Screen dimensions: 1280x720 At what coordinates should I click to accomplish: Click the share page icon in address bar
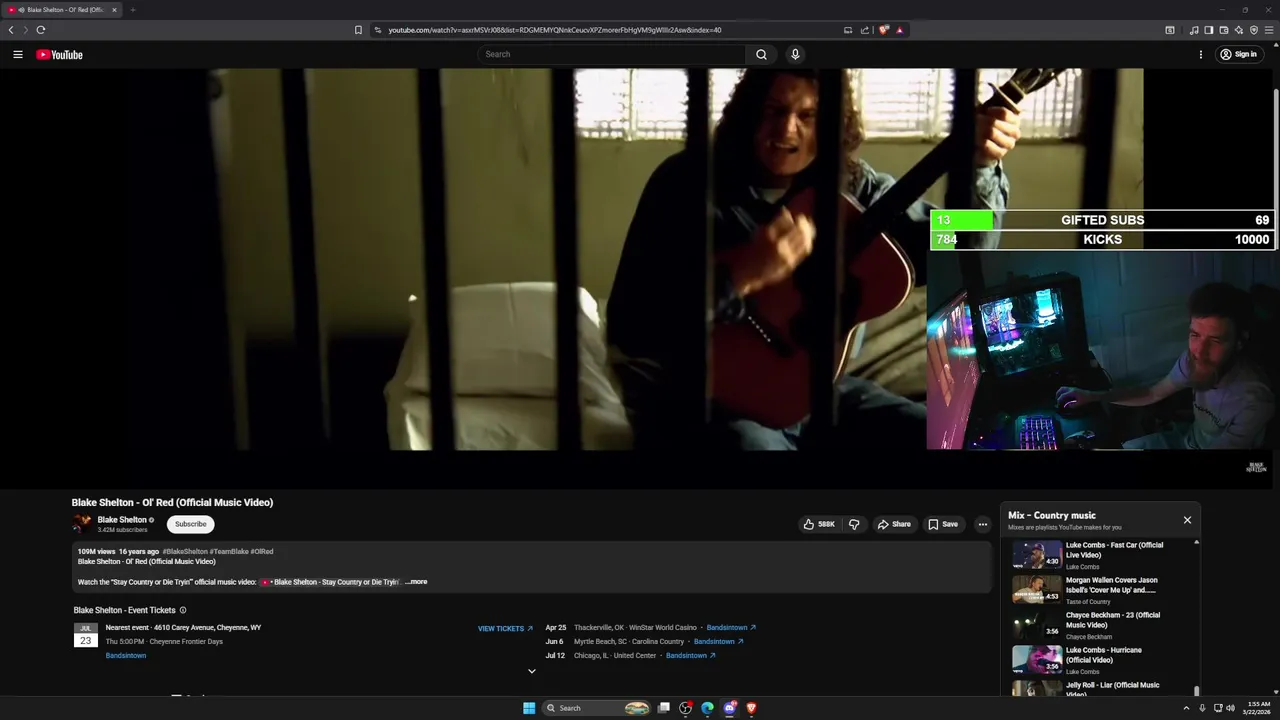(865, 30)
